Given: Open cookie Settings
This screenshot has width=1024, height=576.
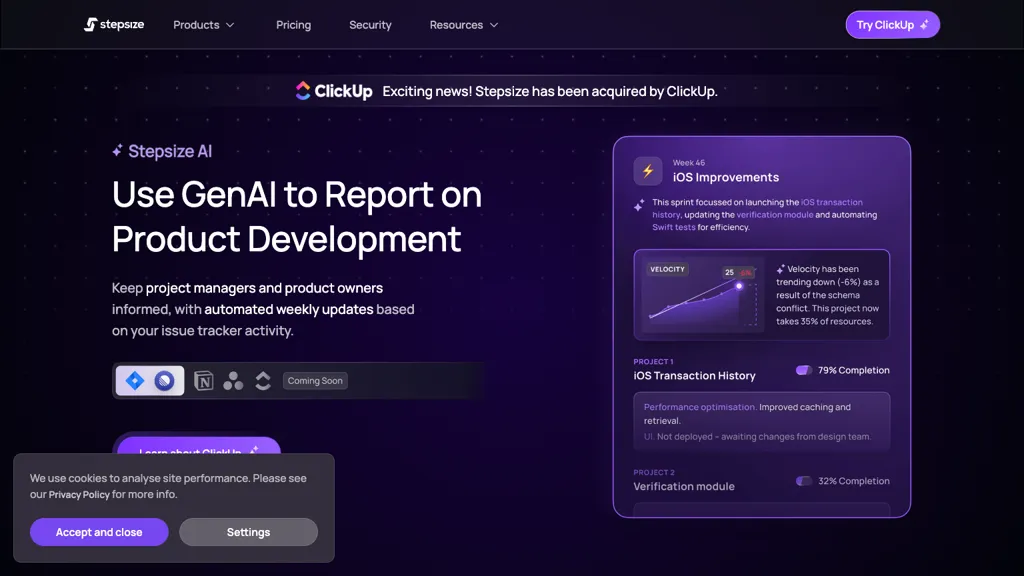Looking at the screenshot, I should tap(248, 532).
